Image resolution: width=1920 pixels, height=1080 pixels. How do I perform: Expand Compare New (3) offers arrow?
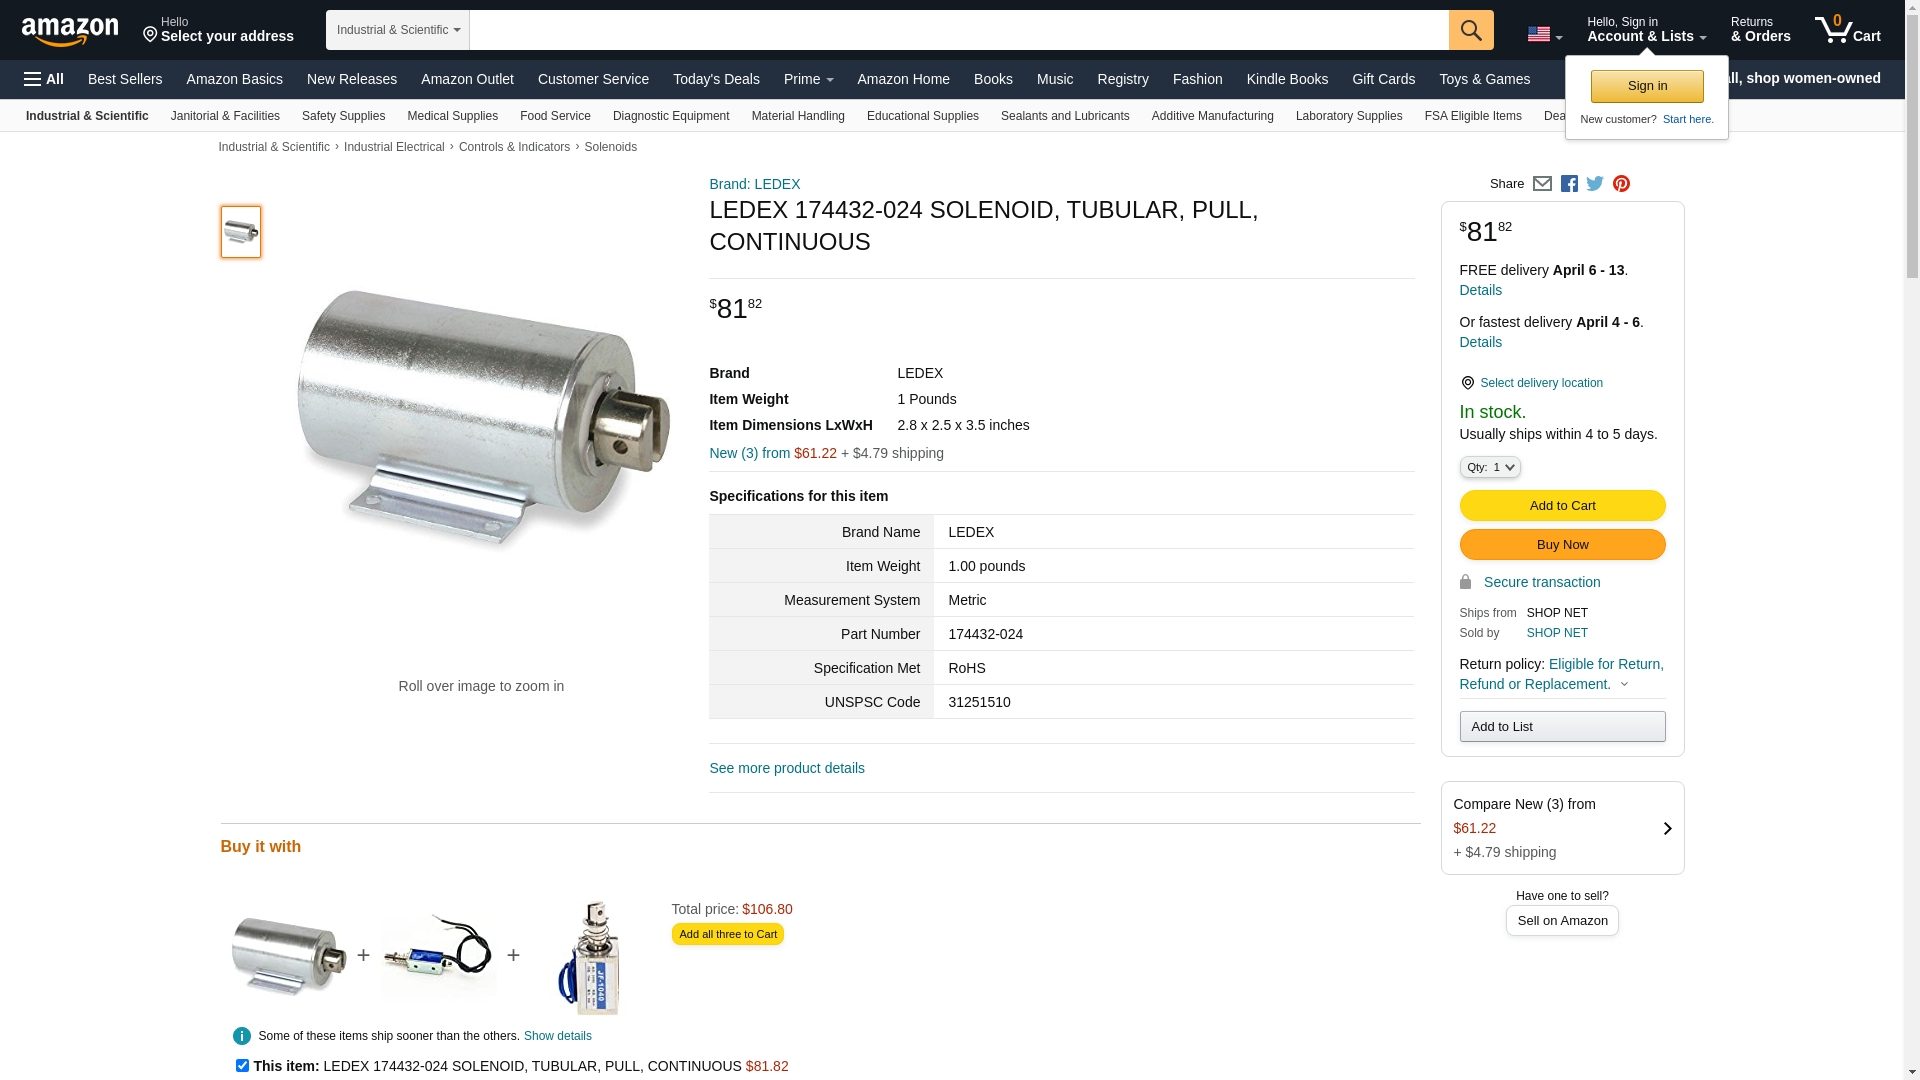click(1667, 829)
